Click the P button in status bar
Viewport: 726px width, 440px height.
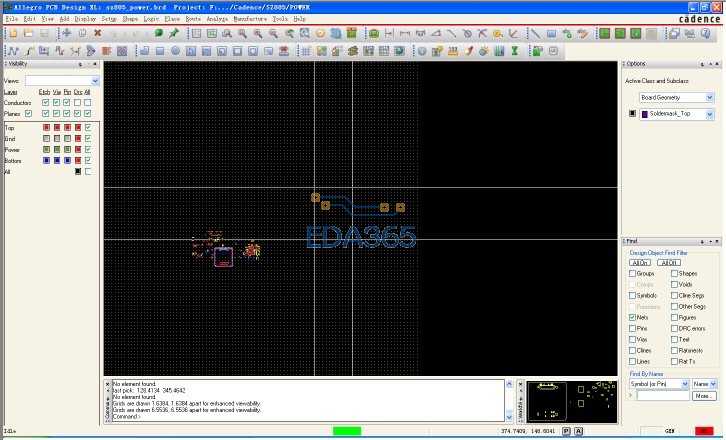tap(566, 431)
